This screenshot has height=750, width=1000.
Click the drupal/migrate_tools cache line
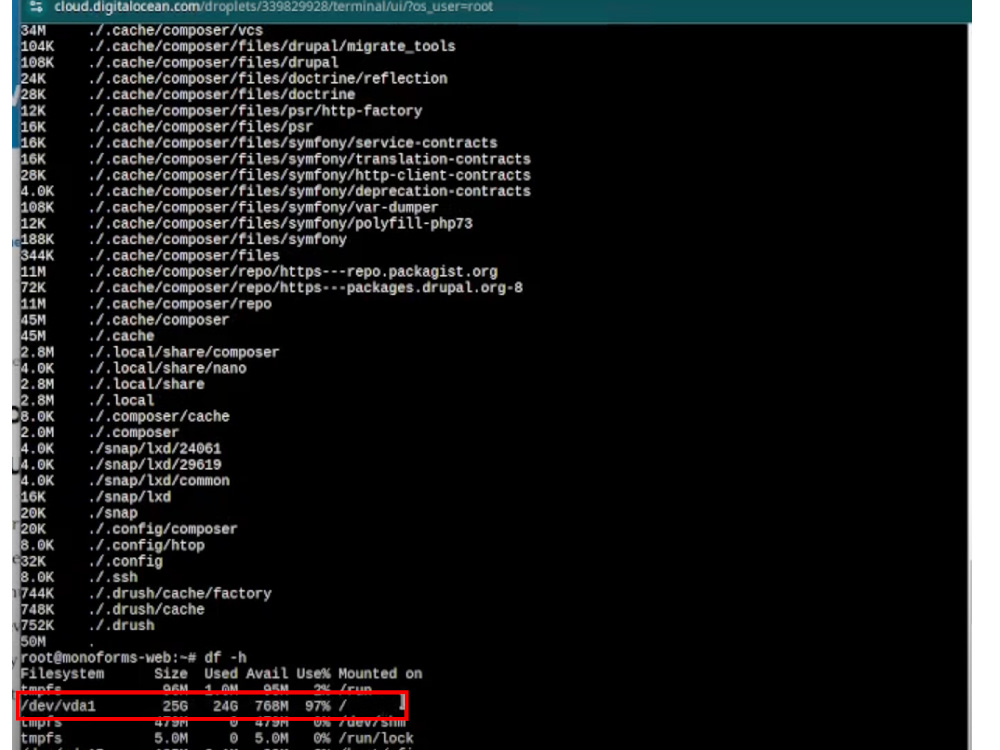(238, 47)
